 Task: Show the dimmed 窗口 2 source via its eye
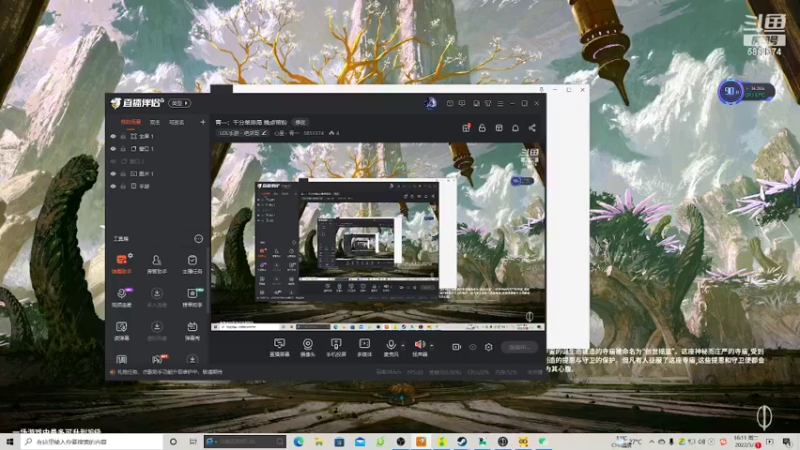coord(113,161)
